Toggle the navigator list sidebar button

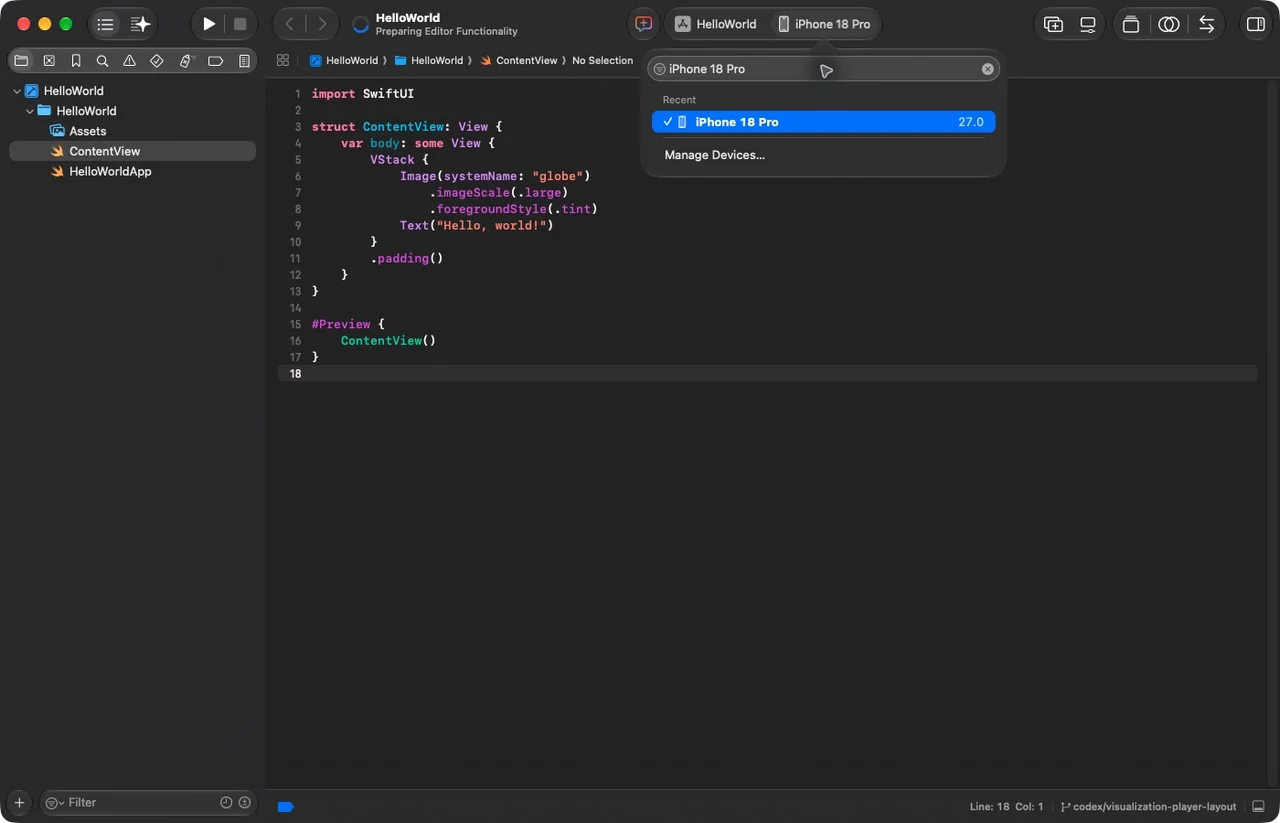[105, 24]
